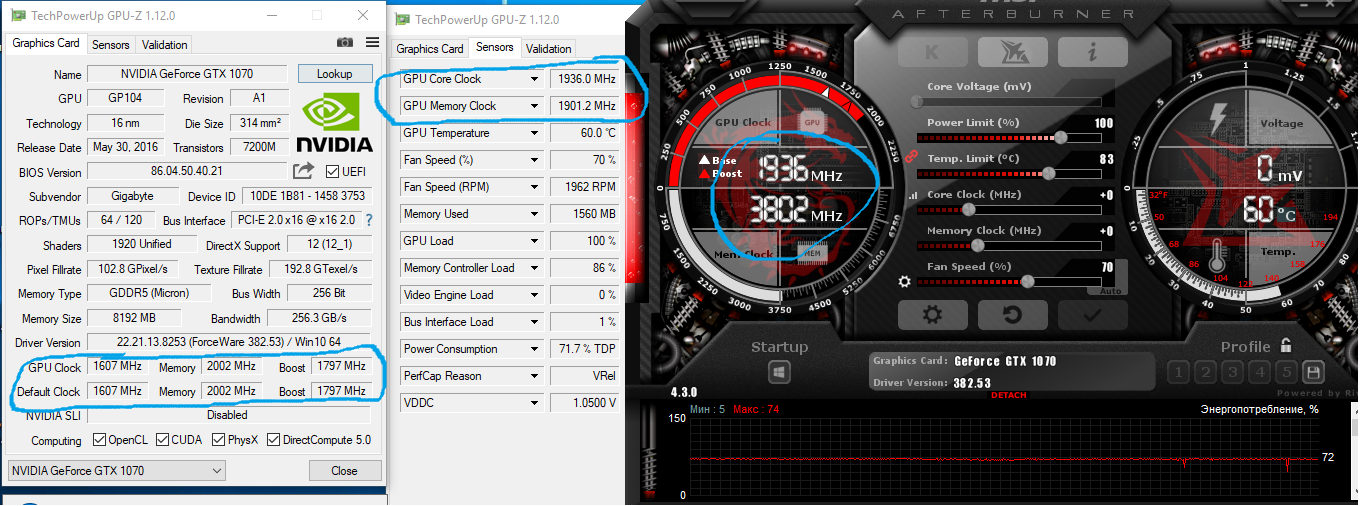The width and height of the screenshot is (1360, 506).
Task: Adjust the Core Clock slider handle
Action: [968, 209]
